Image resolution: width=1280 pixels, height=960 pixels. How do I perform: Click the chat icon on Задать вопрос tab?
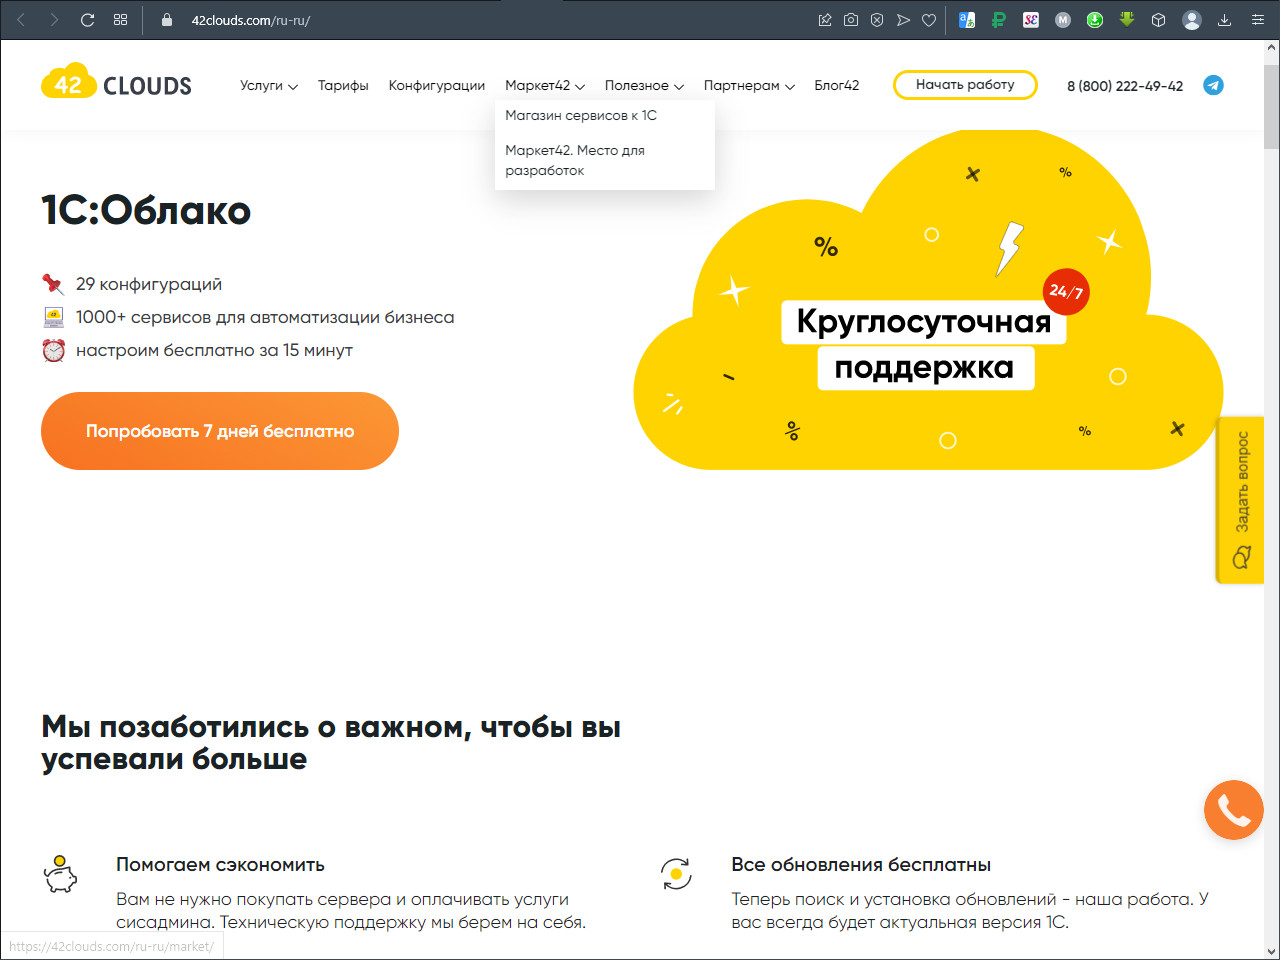[x=1241, y=557]
